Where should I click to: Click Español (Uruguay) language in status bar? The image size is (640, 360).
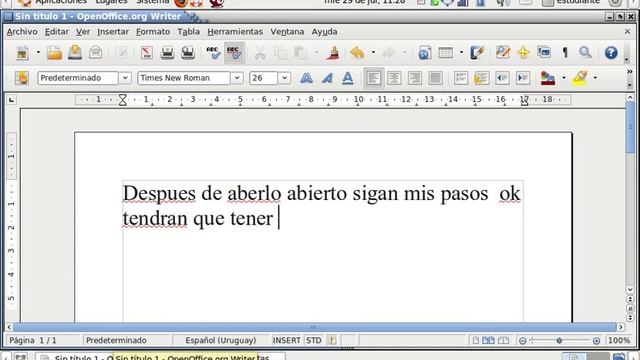tap(221, 340)
